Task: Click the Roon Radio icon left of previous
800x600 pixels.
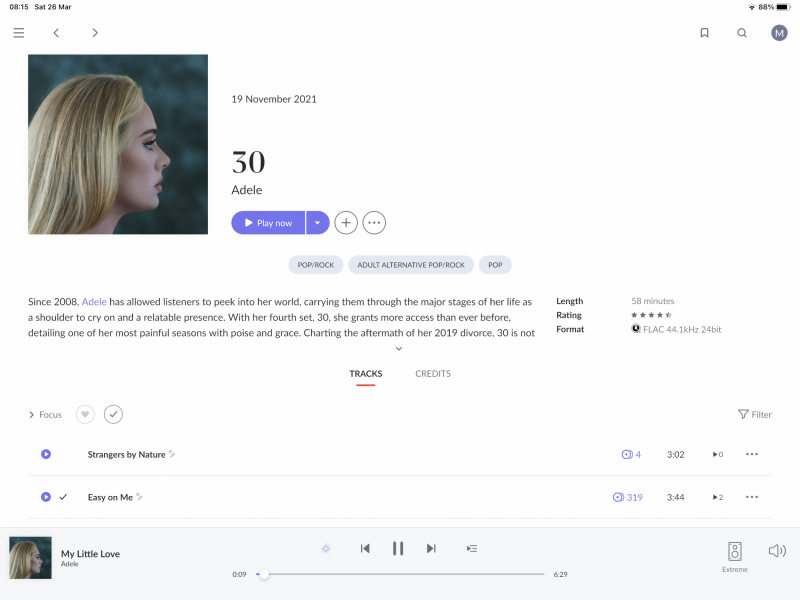Action: (325, 548)
